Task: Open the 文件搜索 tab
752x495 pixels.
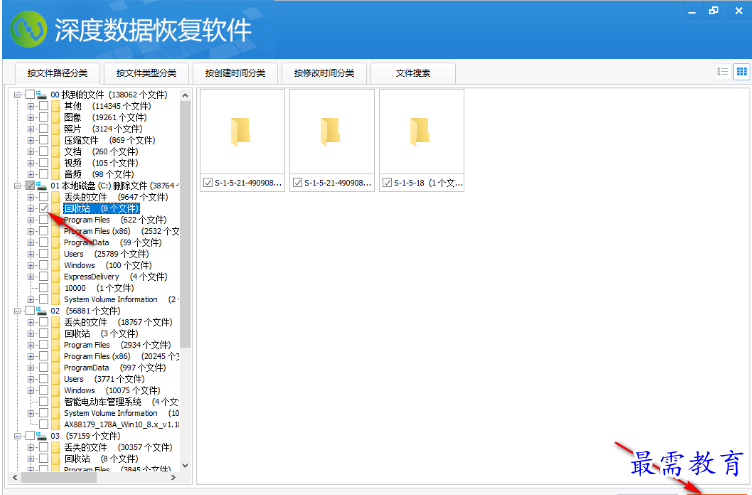Action: point(413,73)
